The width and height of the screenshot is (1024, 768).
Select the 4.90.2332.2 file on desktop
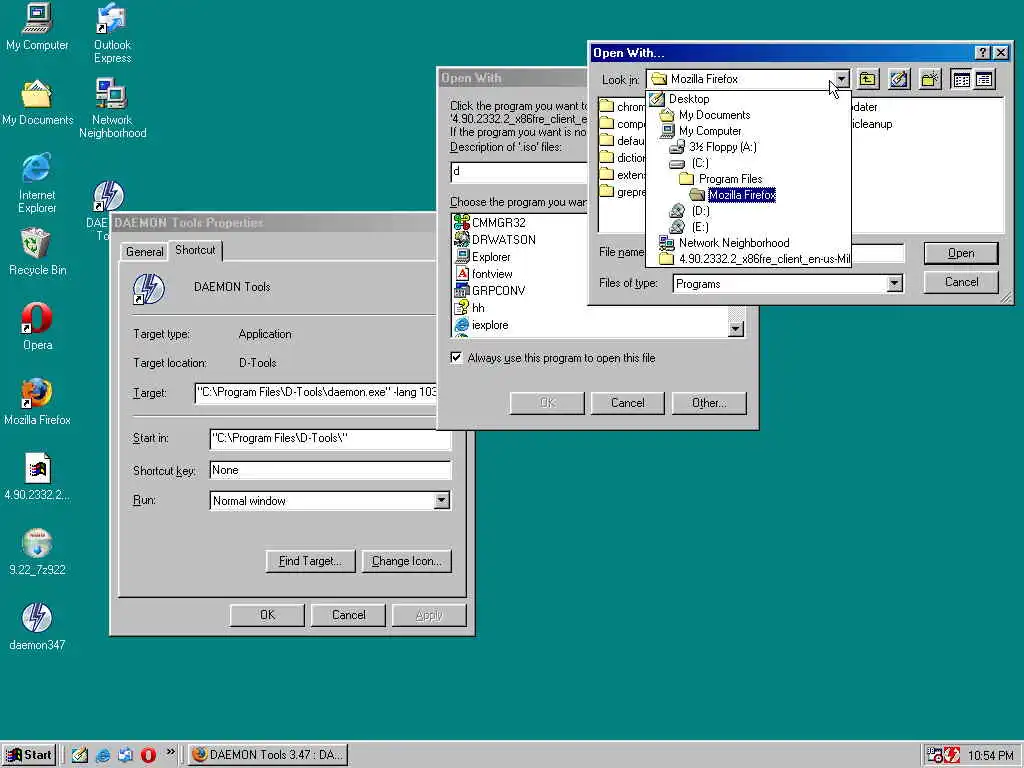(x=37, y=477)
